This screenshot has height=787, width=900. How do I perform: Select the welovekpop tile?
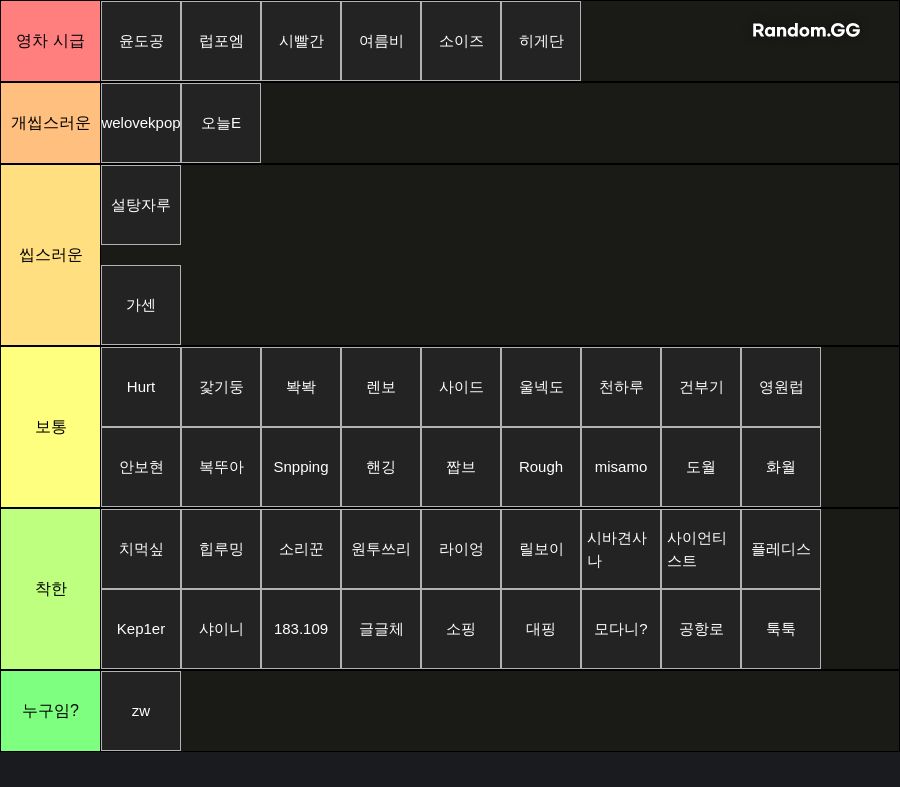click(x=141, y=123)
